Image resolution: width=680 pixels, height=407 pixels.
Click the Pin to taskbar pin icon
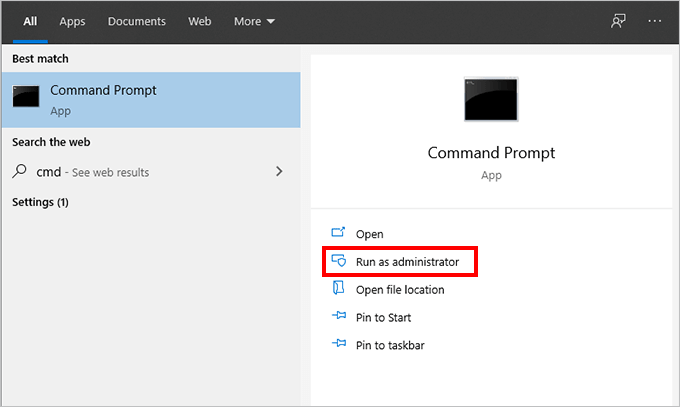coord(339,343)
